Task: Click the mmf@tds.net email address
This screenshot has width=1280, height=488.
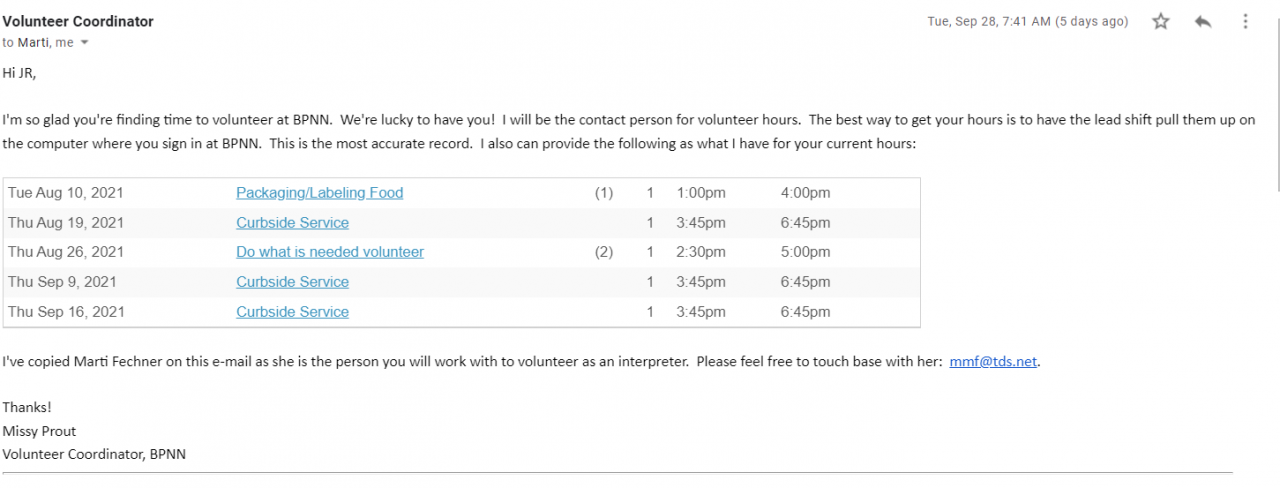Action: point(993,362)
